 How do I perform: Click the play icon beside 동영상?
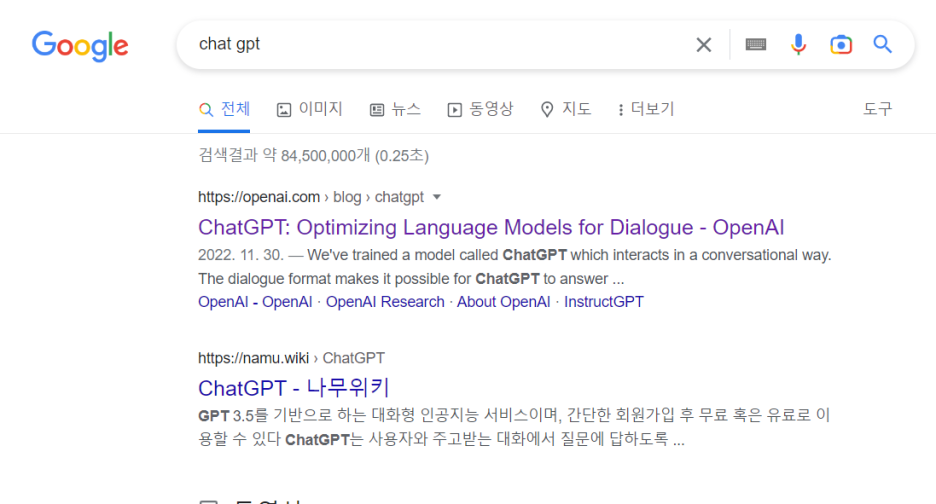[454, 110]
